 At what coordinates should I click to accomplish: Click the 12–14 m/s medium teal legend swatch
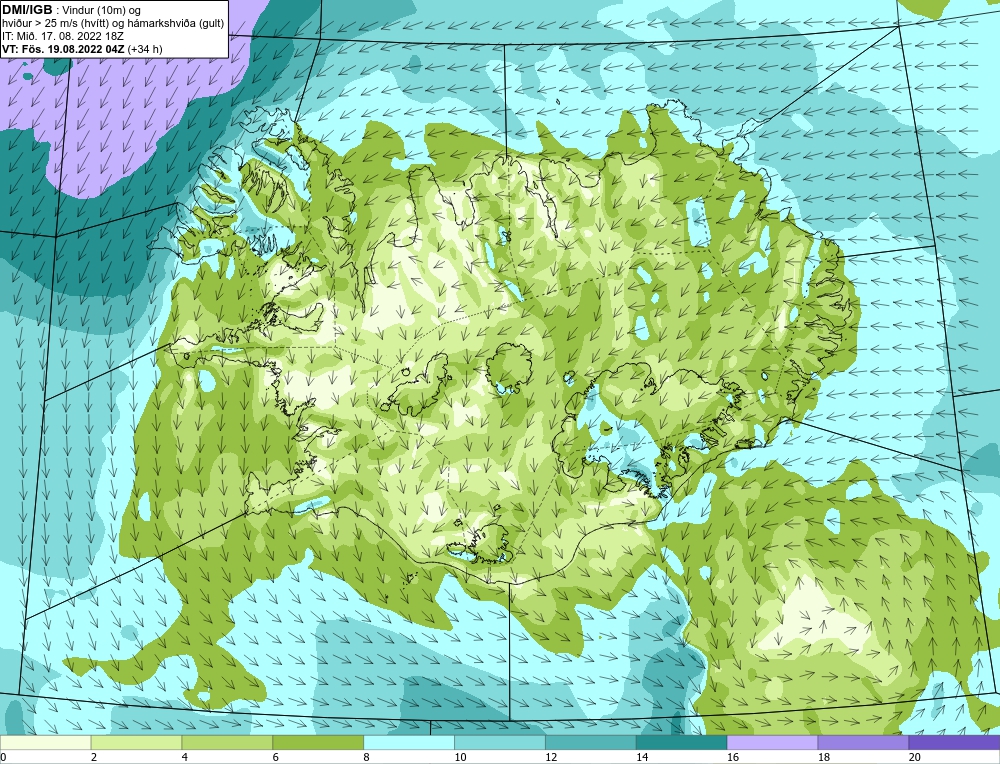coord(591,743)
